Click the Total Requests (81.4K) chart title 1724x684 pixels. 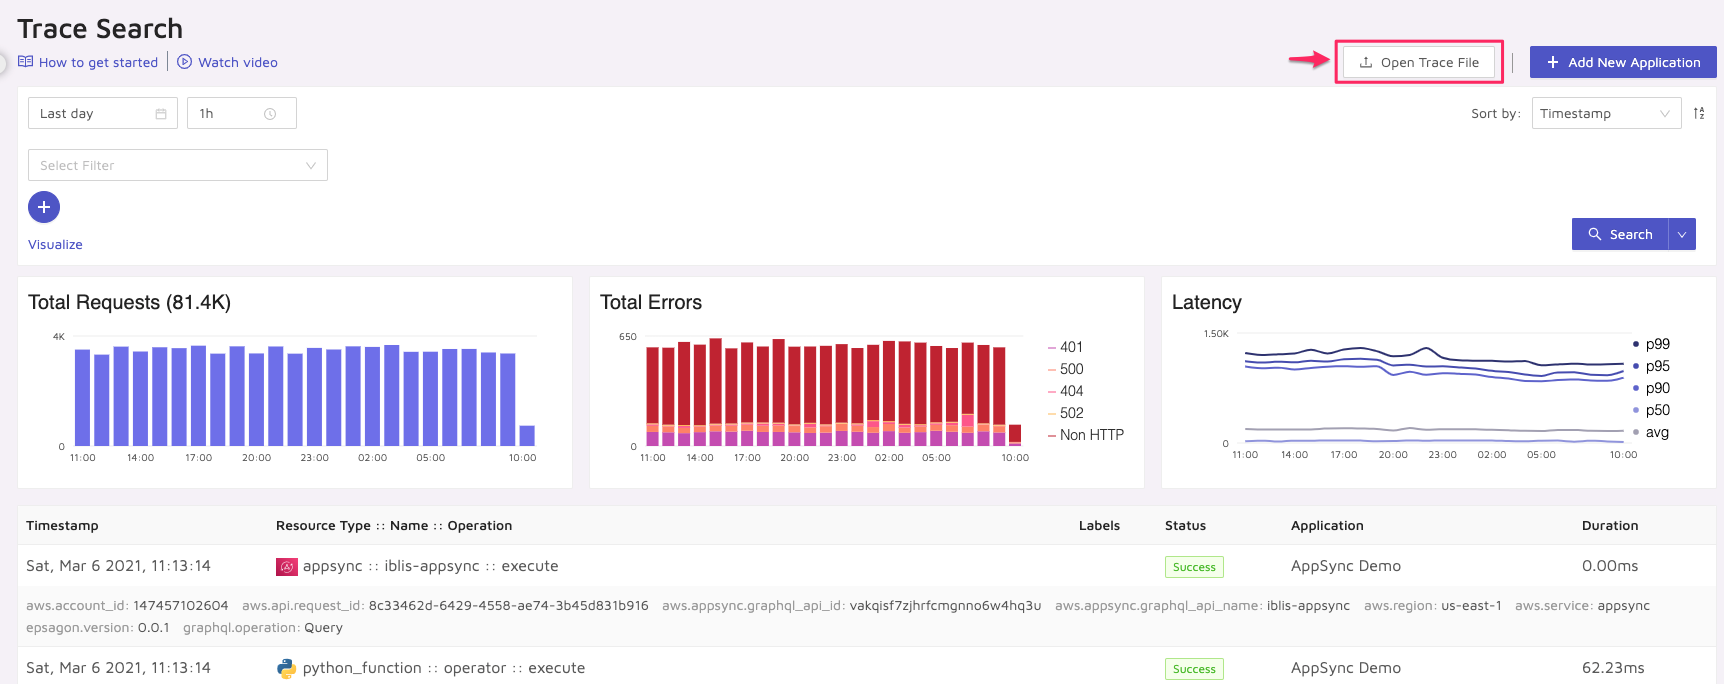(129, 302)
